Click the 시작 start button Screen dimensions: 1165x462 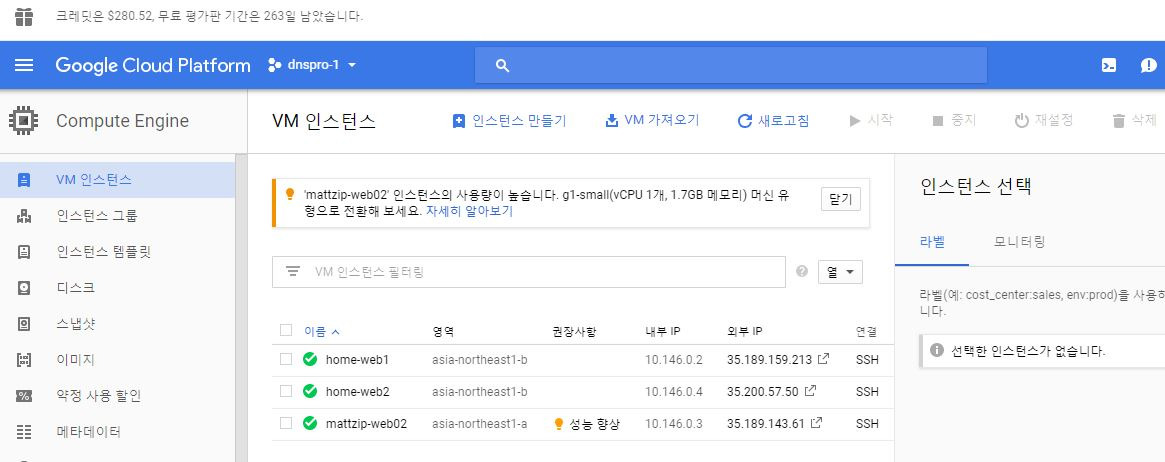click(872, 120)
